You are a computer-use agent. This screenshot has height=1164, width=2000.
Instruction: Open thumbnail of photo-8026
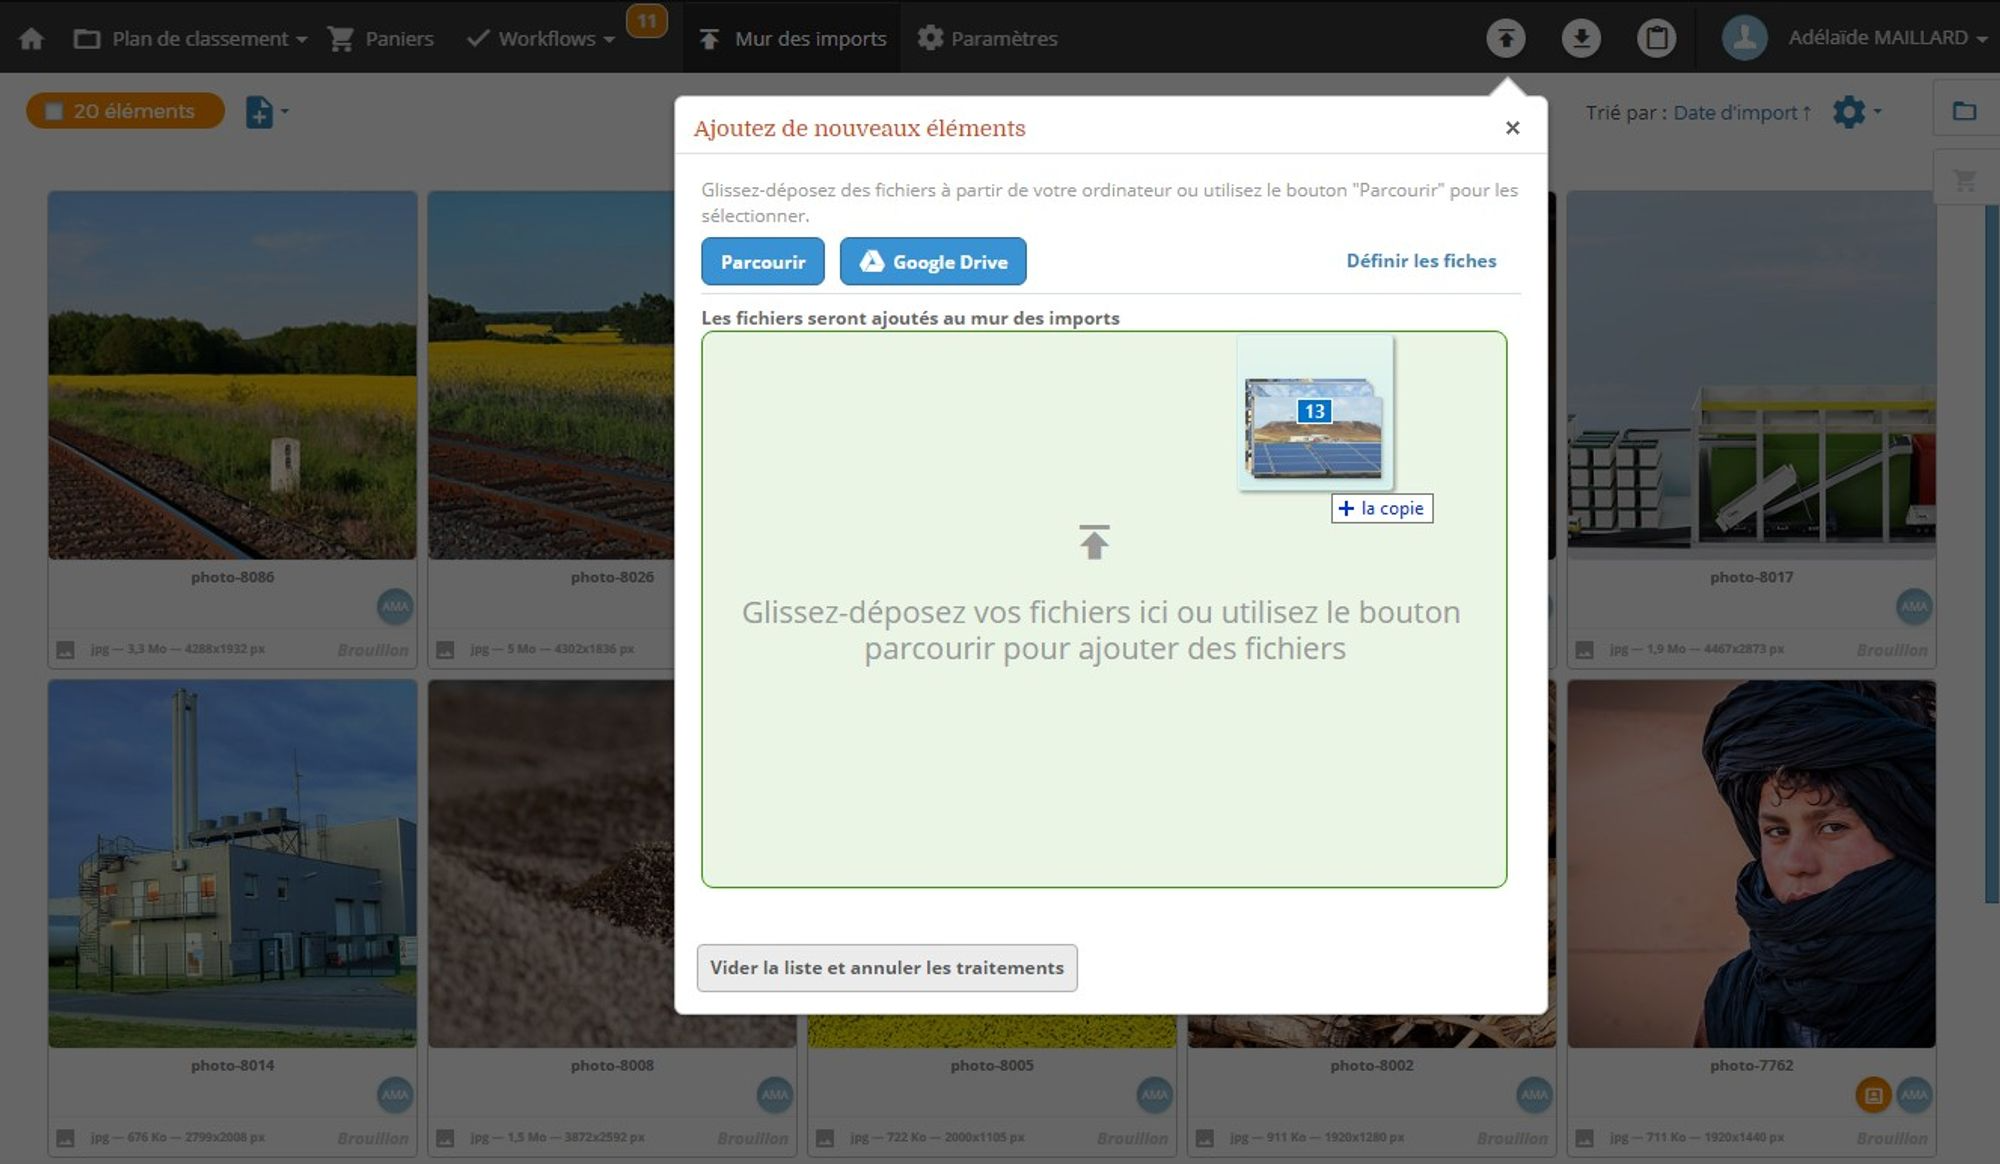(x=552, y=375)
